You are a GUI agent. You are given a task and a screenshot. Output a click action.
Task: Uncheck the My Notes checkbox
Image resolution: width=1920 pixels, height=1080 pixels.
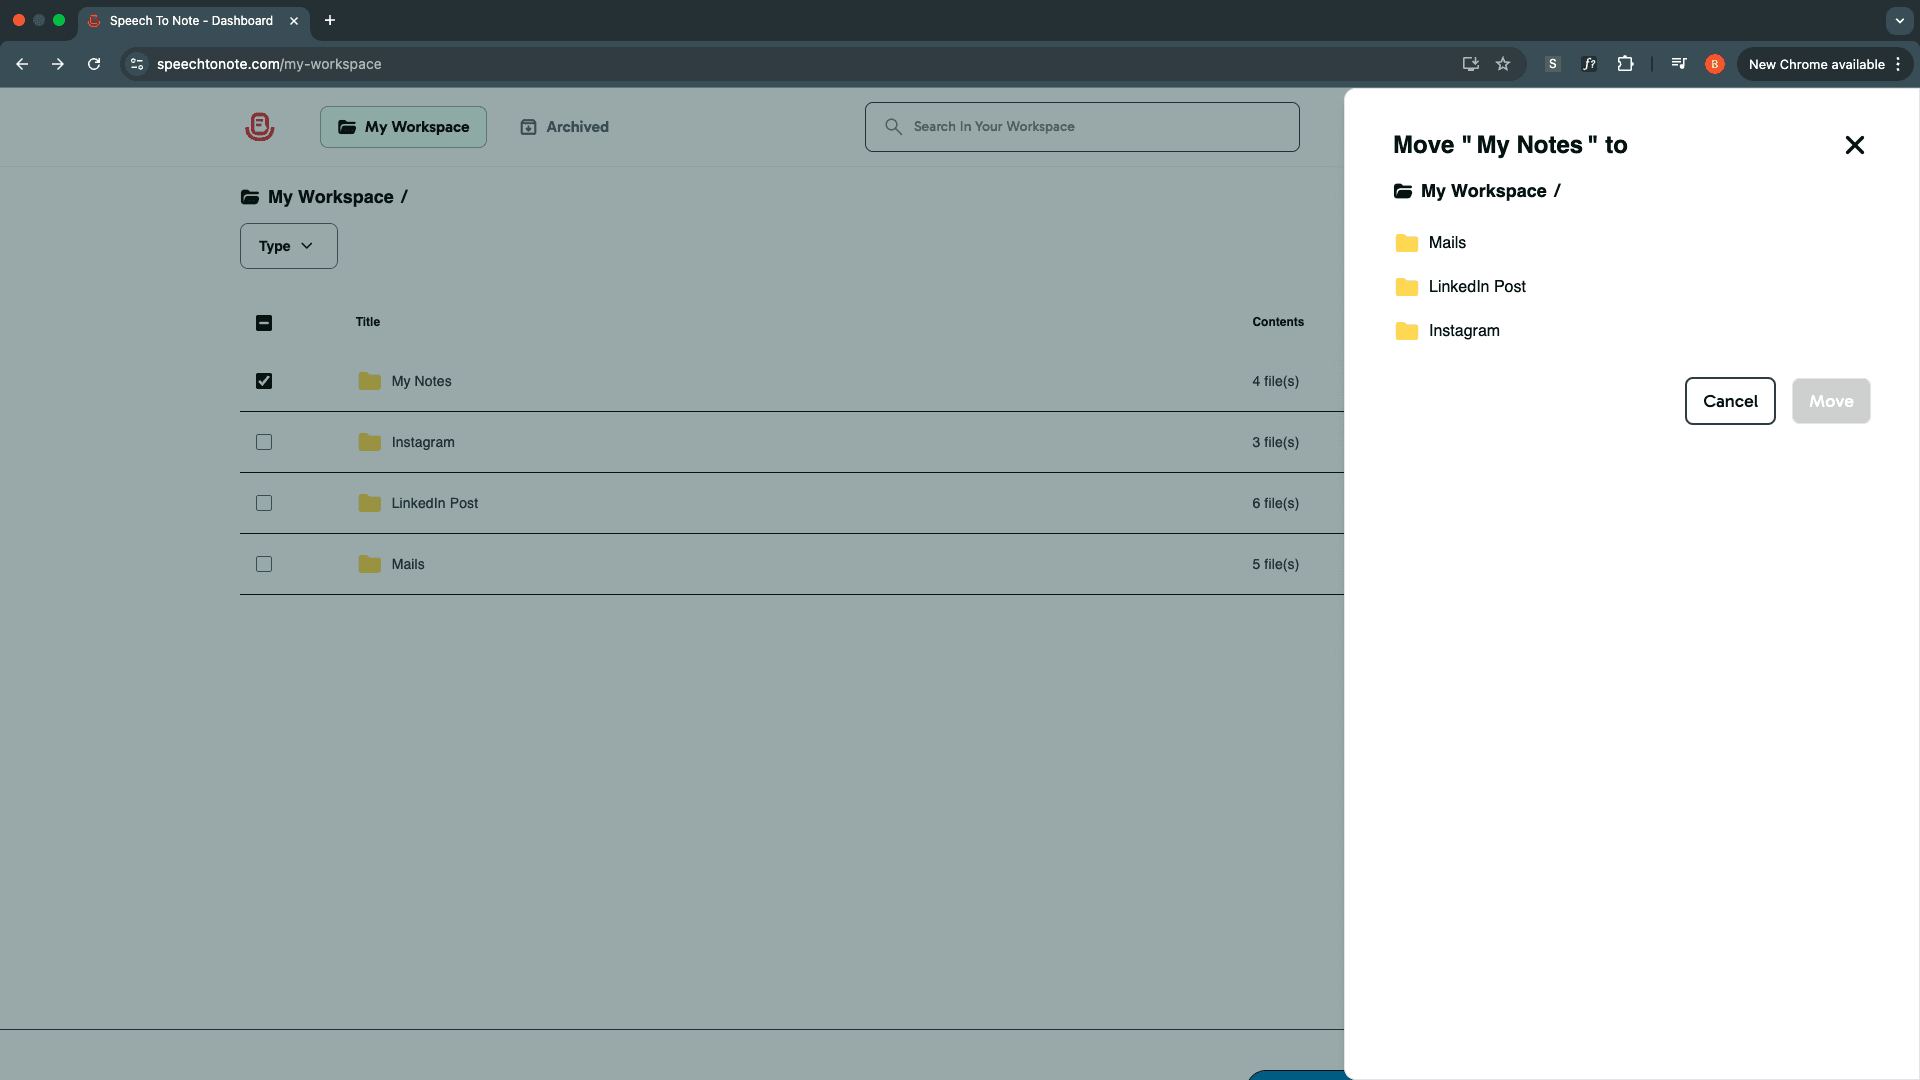coord(264,381)
